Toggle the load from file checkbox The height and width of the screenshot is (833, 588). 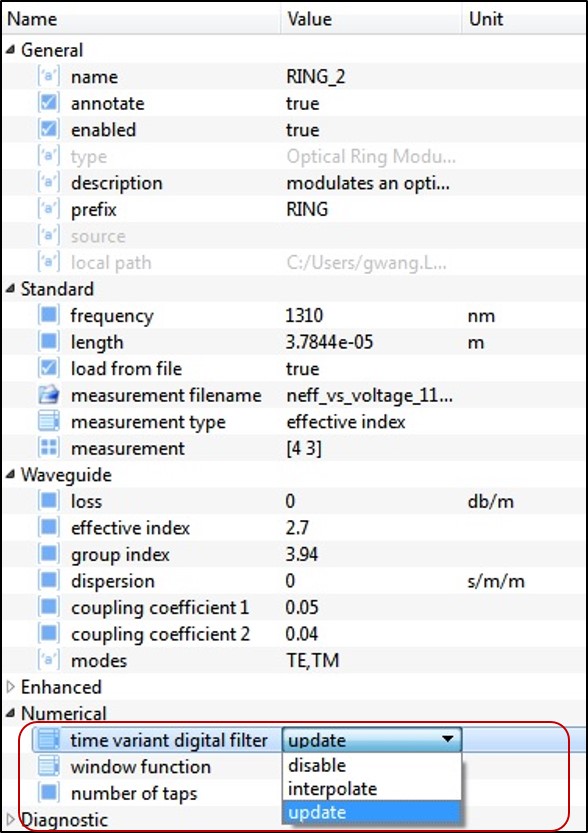coord(48,368)
